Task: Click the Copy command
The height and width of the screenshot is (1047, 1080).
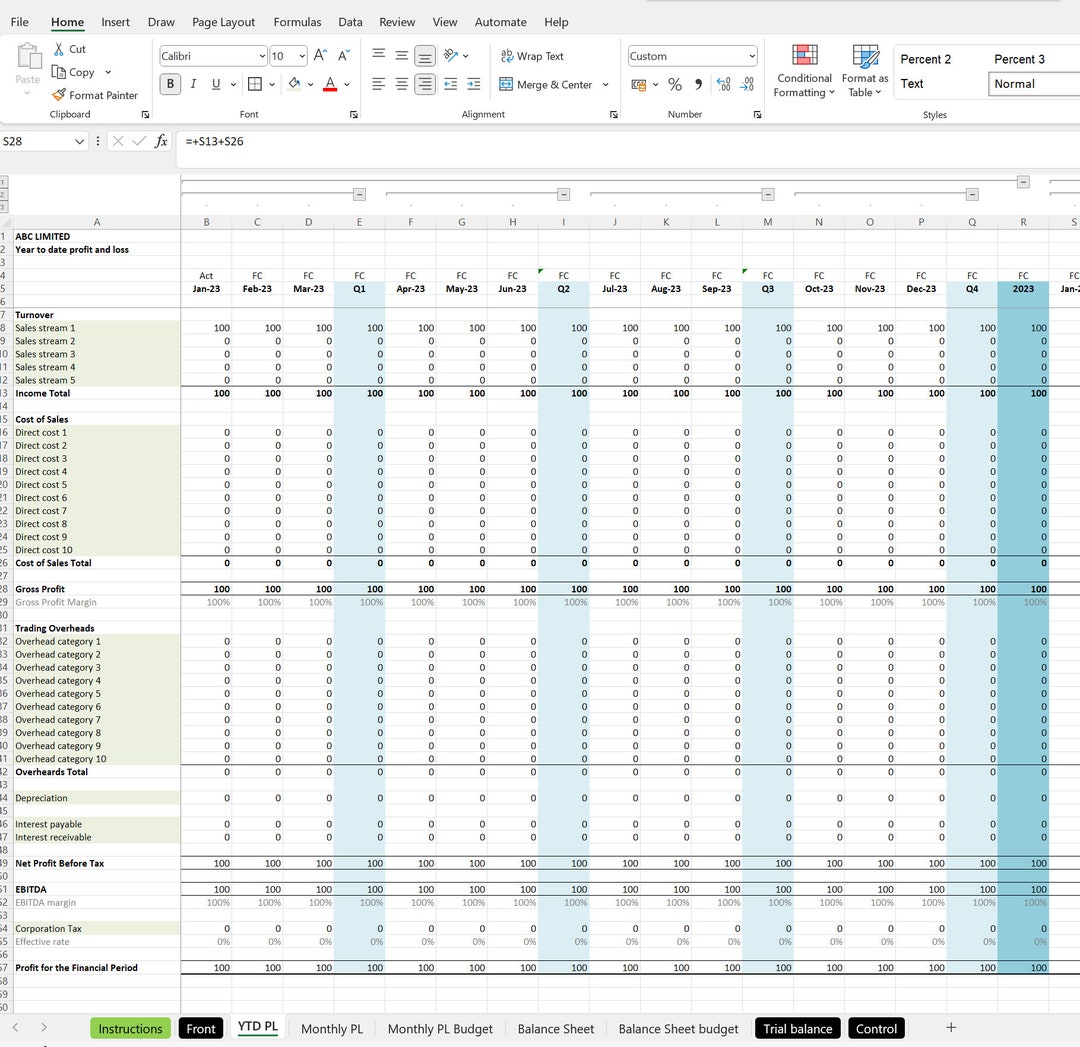Action: (80, 72)
